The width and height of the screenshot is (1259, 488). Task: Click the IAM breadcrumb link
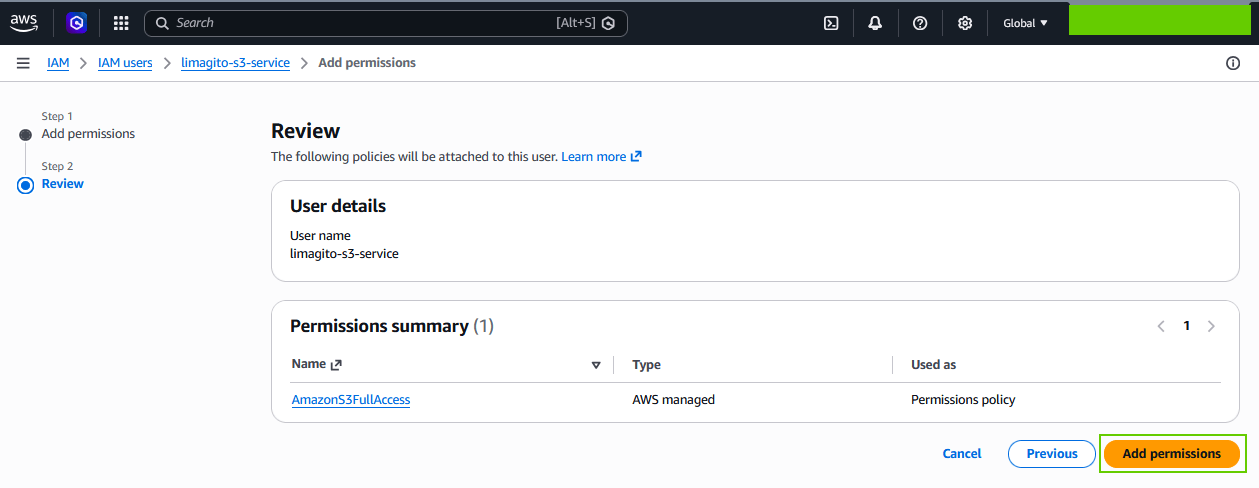(58, 63)
